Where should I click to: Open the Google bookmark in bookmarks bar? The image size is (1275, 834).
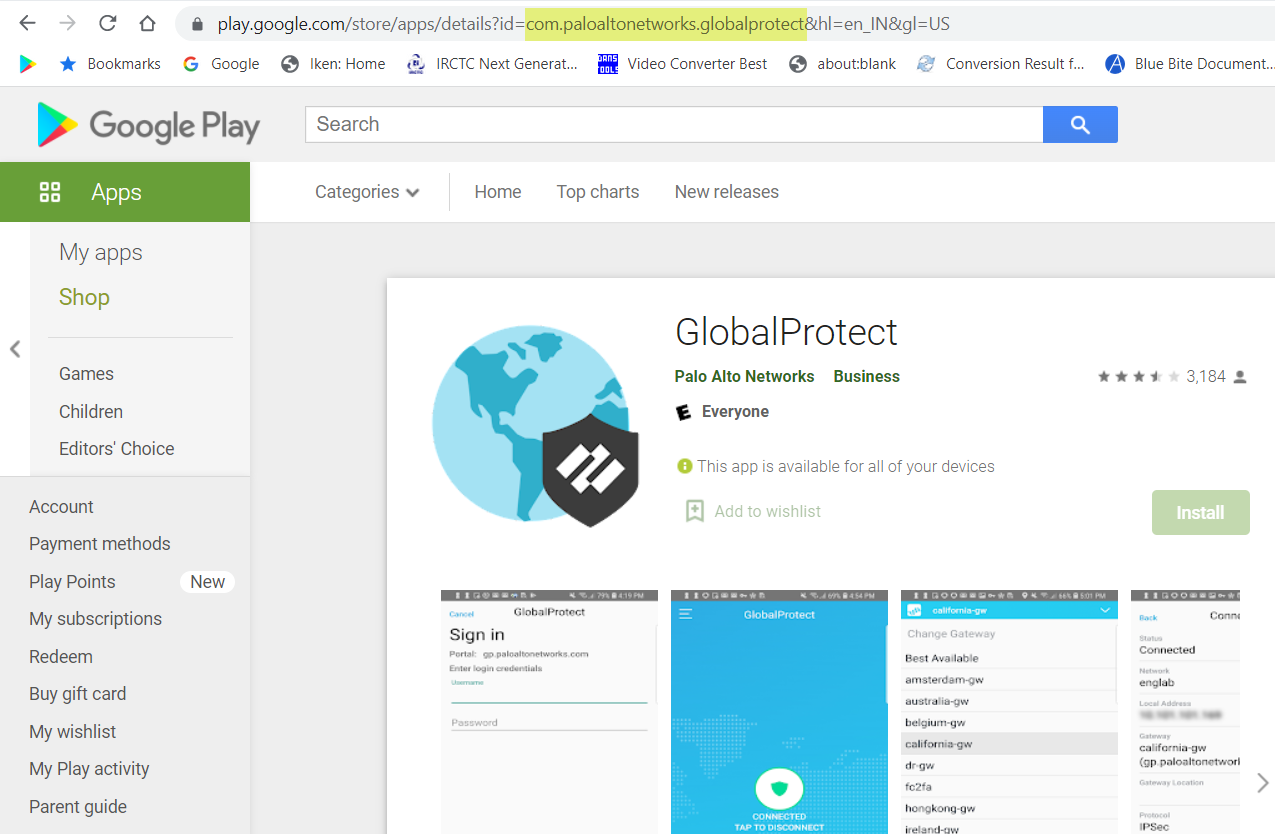221,64
